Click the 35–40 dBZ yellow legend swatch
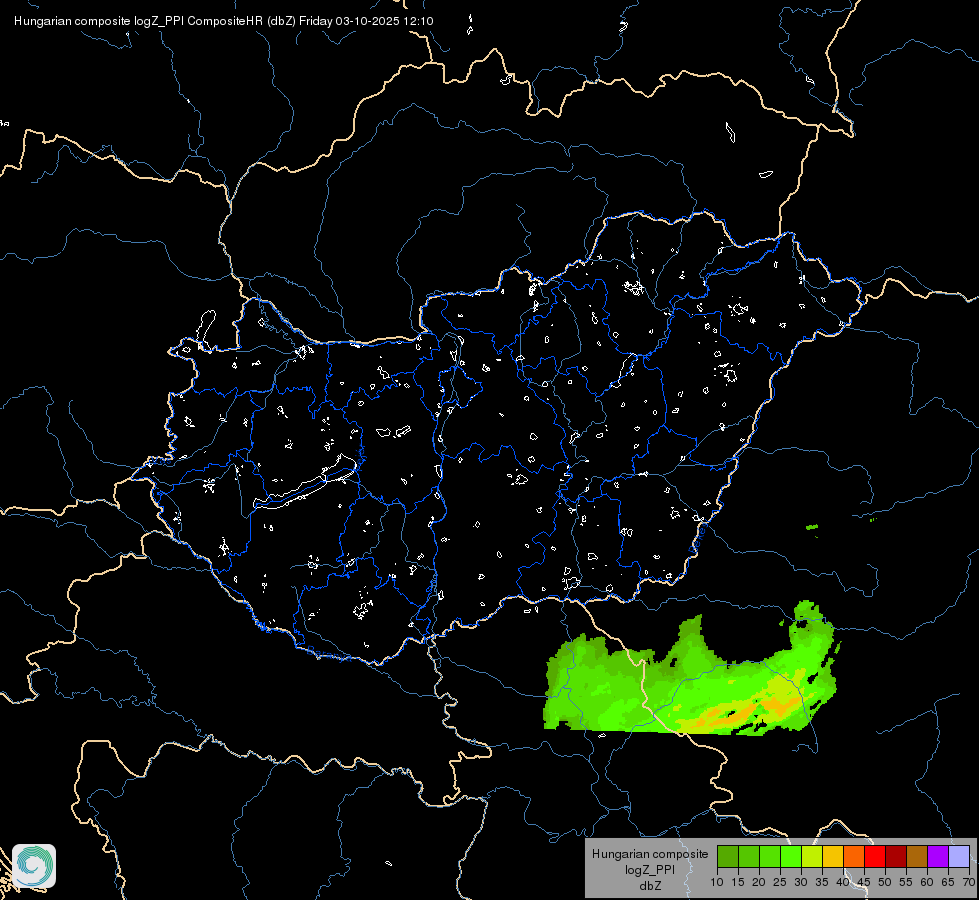This screenshot has width=979, height=900. click(833, 856)
